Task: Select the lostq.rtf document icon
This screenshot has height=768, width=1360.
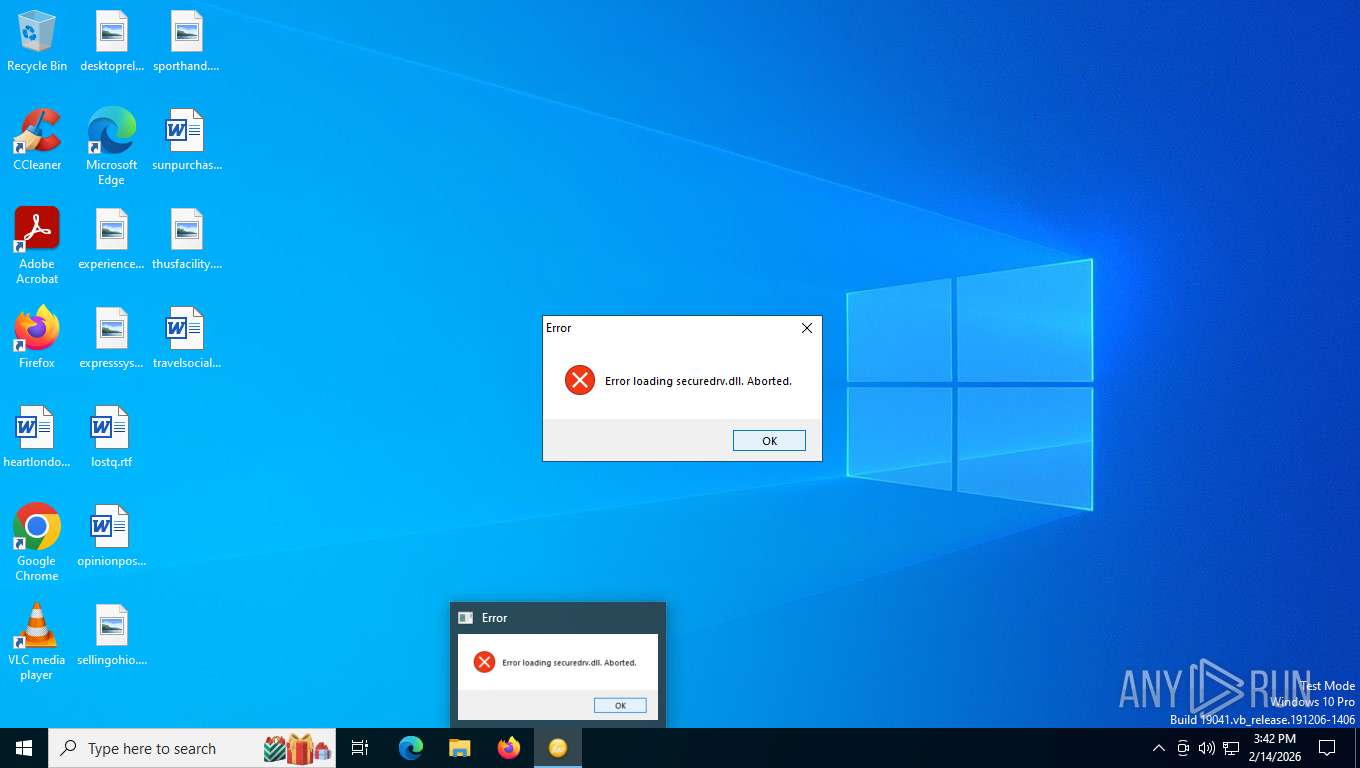Action: (111, 437)
